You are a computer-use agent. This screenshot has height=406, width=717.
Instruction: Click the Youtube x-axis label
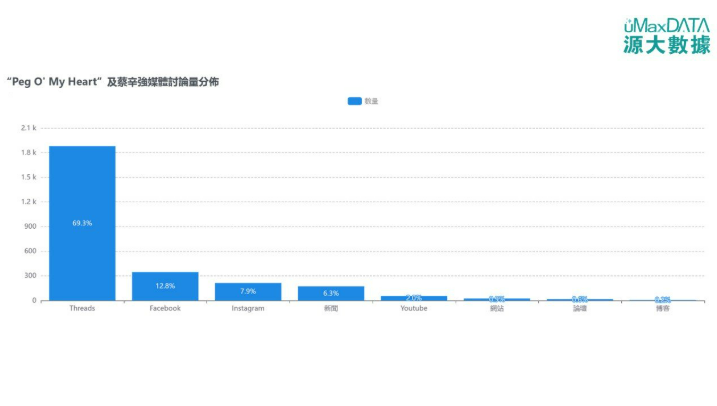pos(414,309)
